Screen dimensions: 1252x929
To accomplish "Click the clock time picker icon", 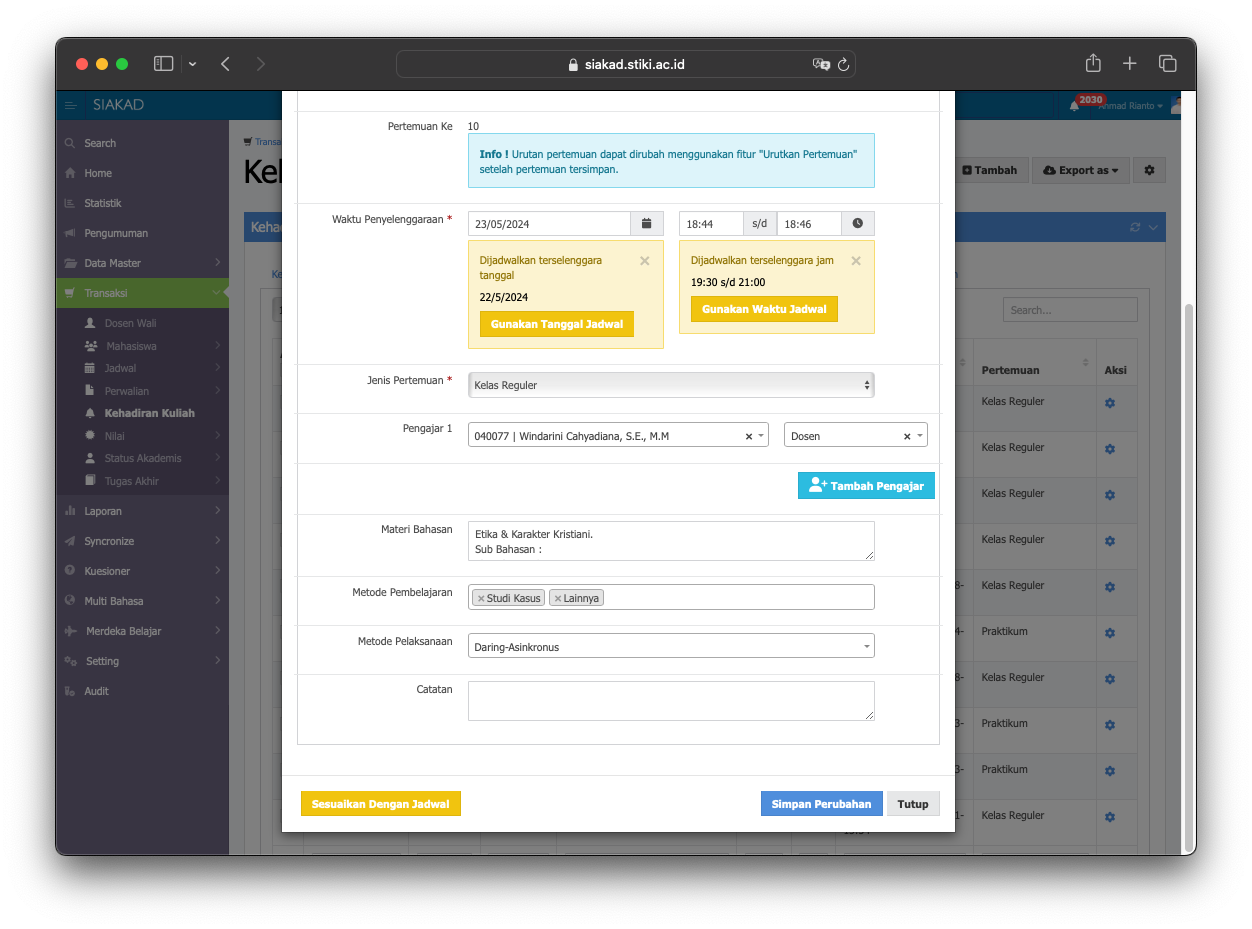I will 857,224.
